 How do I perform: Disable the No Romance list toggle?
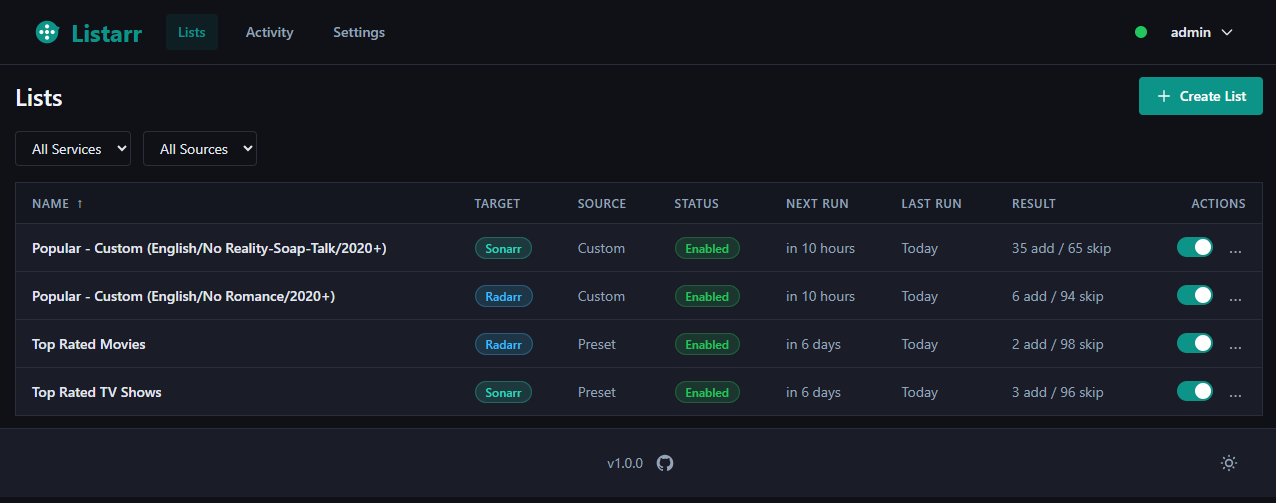click(x=1195, y=295)
